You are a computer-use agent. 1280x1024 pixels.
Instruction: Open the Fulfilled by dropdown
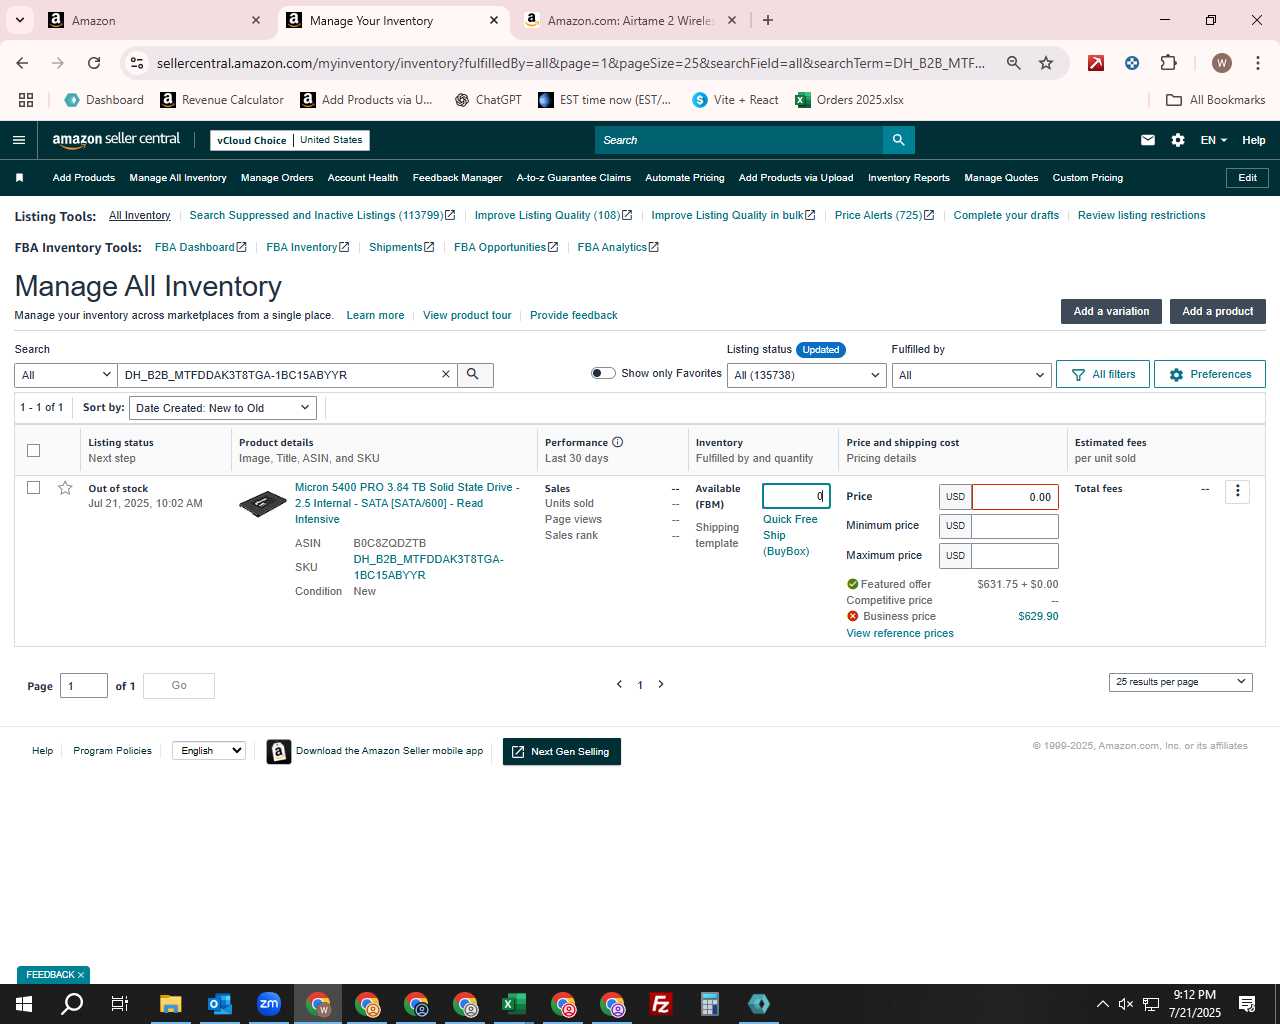pyautogui.click(x=971, y=375)
